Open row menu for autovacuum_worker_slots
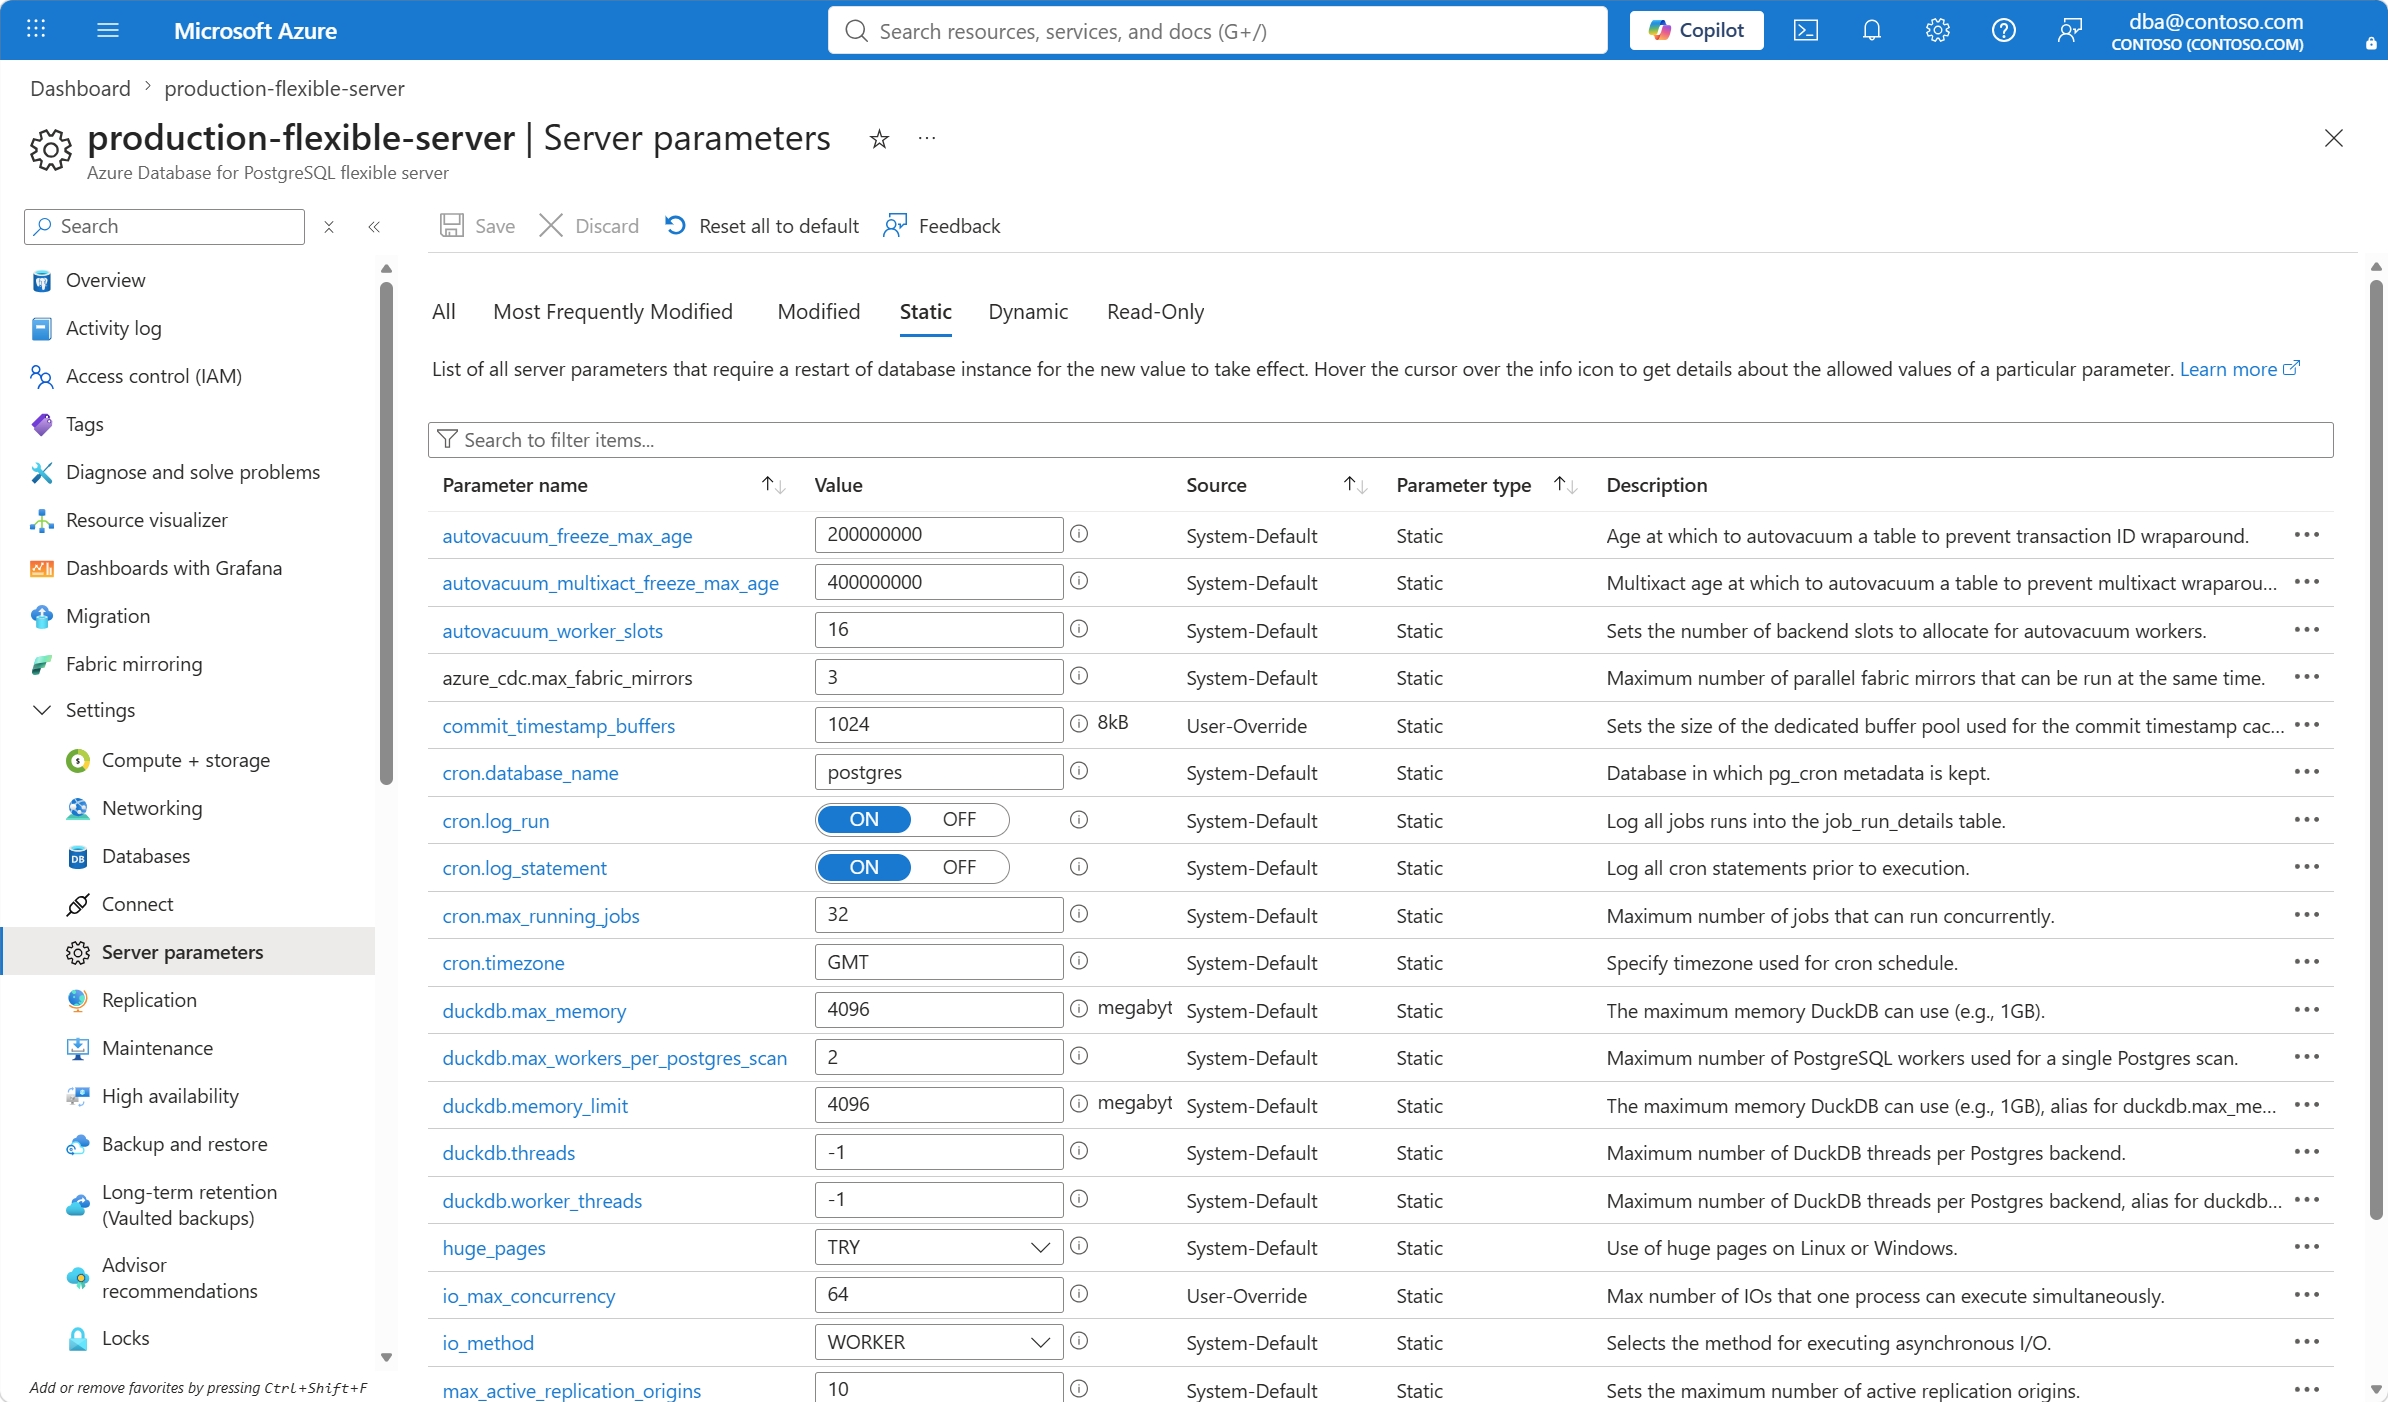2388x1402 pixels. [x=2307, y=629]
